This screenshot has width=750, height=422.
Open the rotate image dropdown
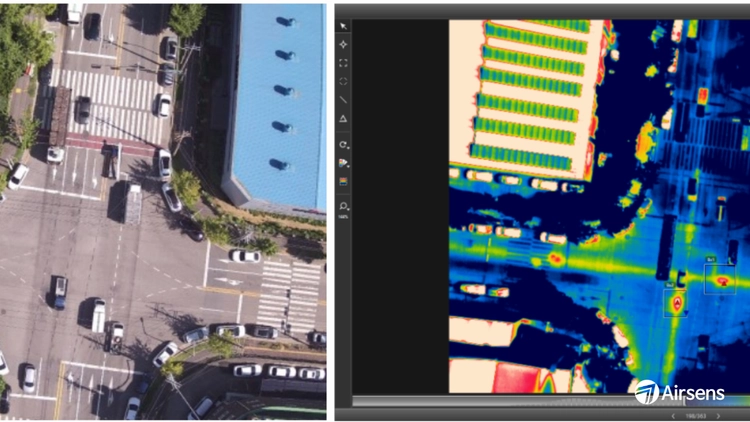coord(344,144)
